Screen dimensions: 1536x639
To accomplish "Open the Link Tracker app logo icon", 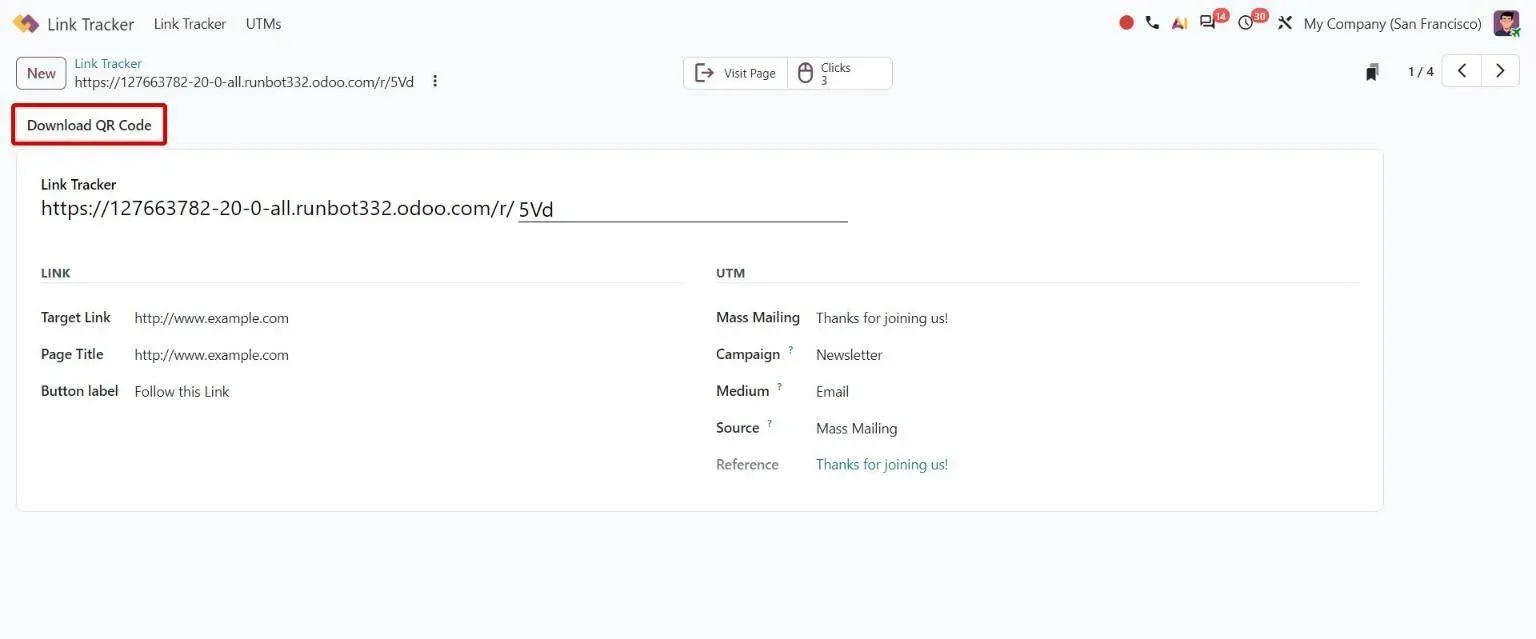I will [x=25, y=23].
